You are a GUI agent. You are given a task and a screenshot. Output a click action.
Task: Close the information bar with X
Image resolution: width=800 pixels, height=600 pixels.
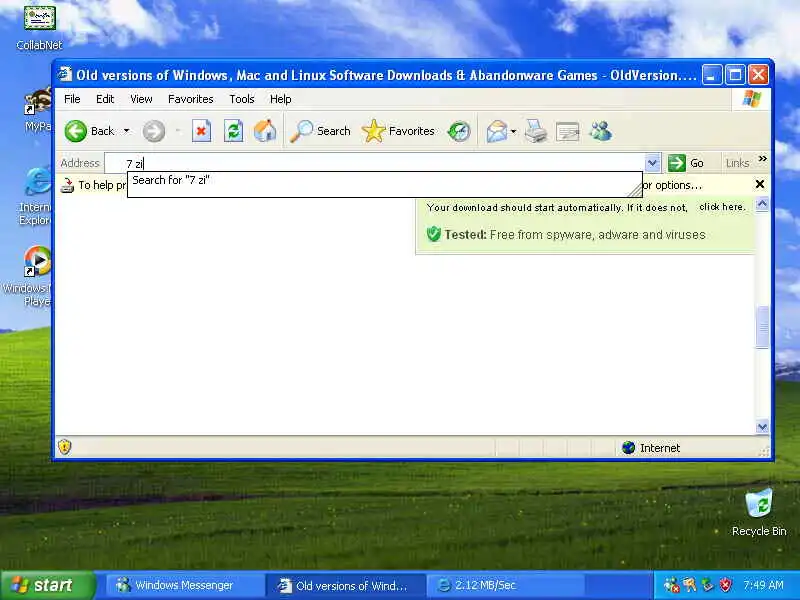coord(760,184)
